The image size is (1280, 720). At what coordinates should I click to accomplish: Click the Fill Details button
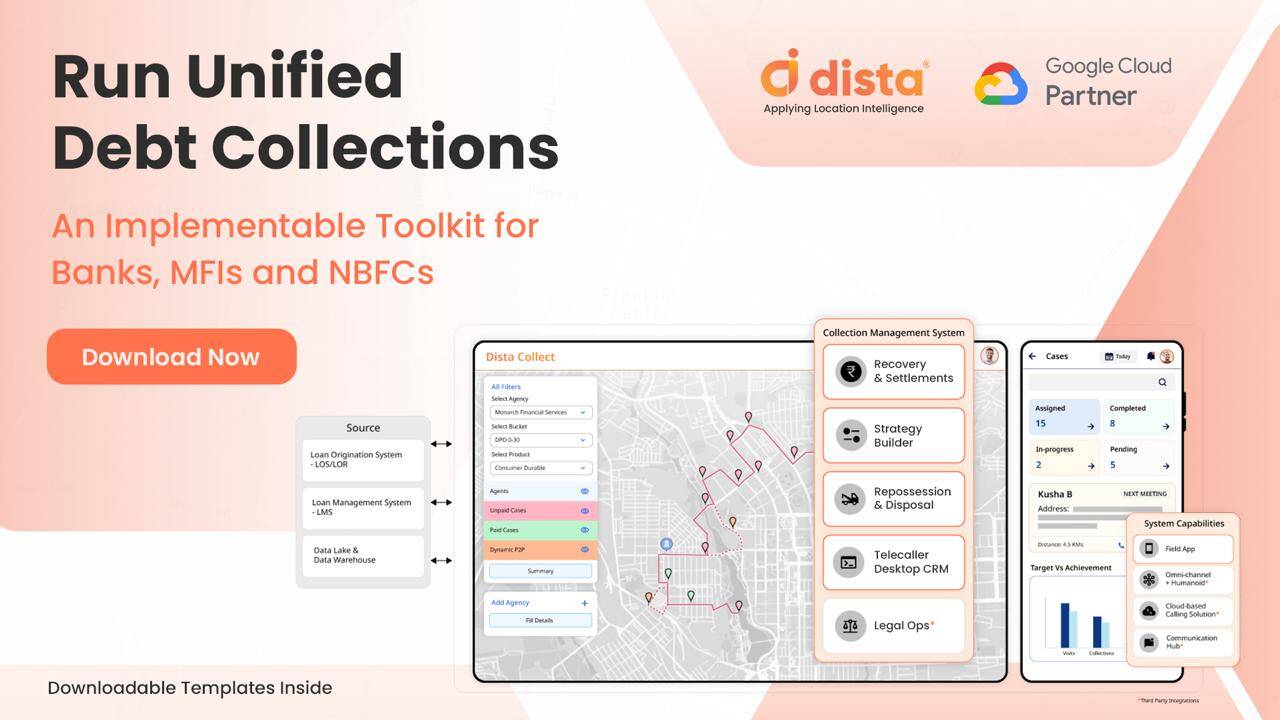coord(540,620)
